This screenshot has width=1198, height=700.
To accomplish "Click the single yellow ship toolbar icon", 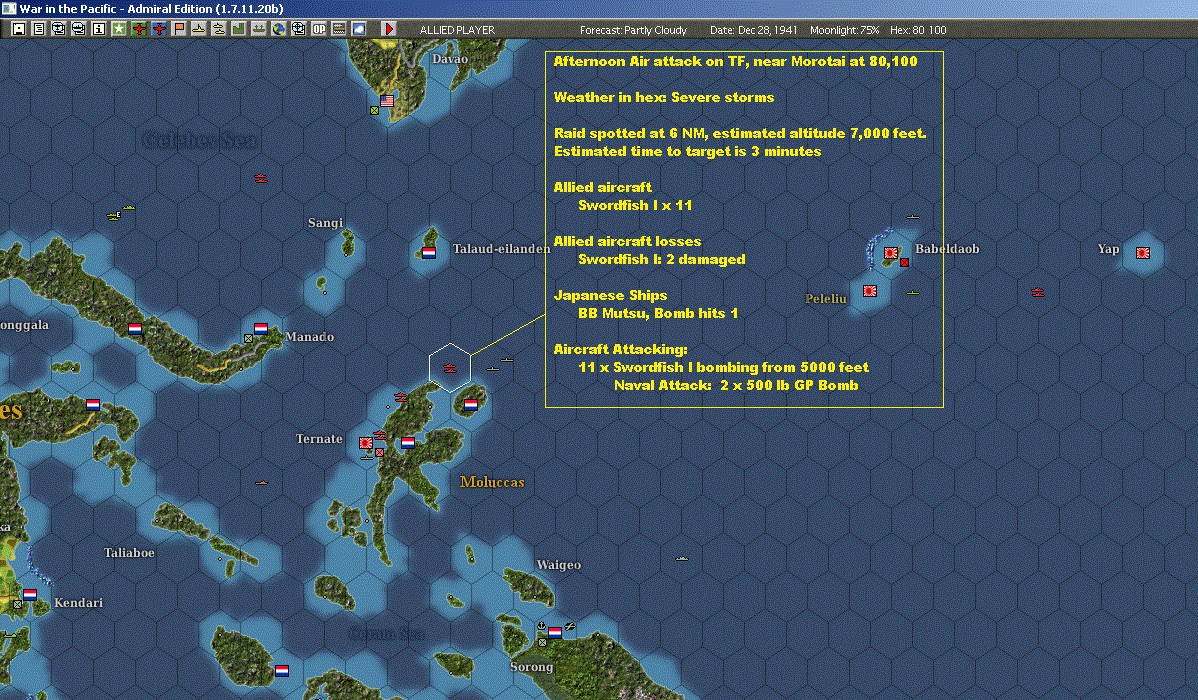I will 199,29.
